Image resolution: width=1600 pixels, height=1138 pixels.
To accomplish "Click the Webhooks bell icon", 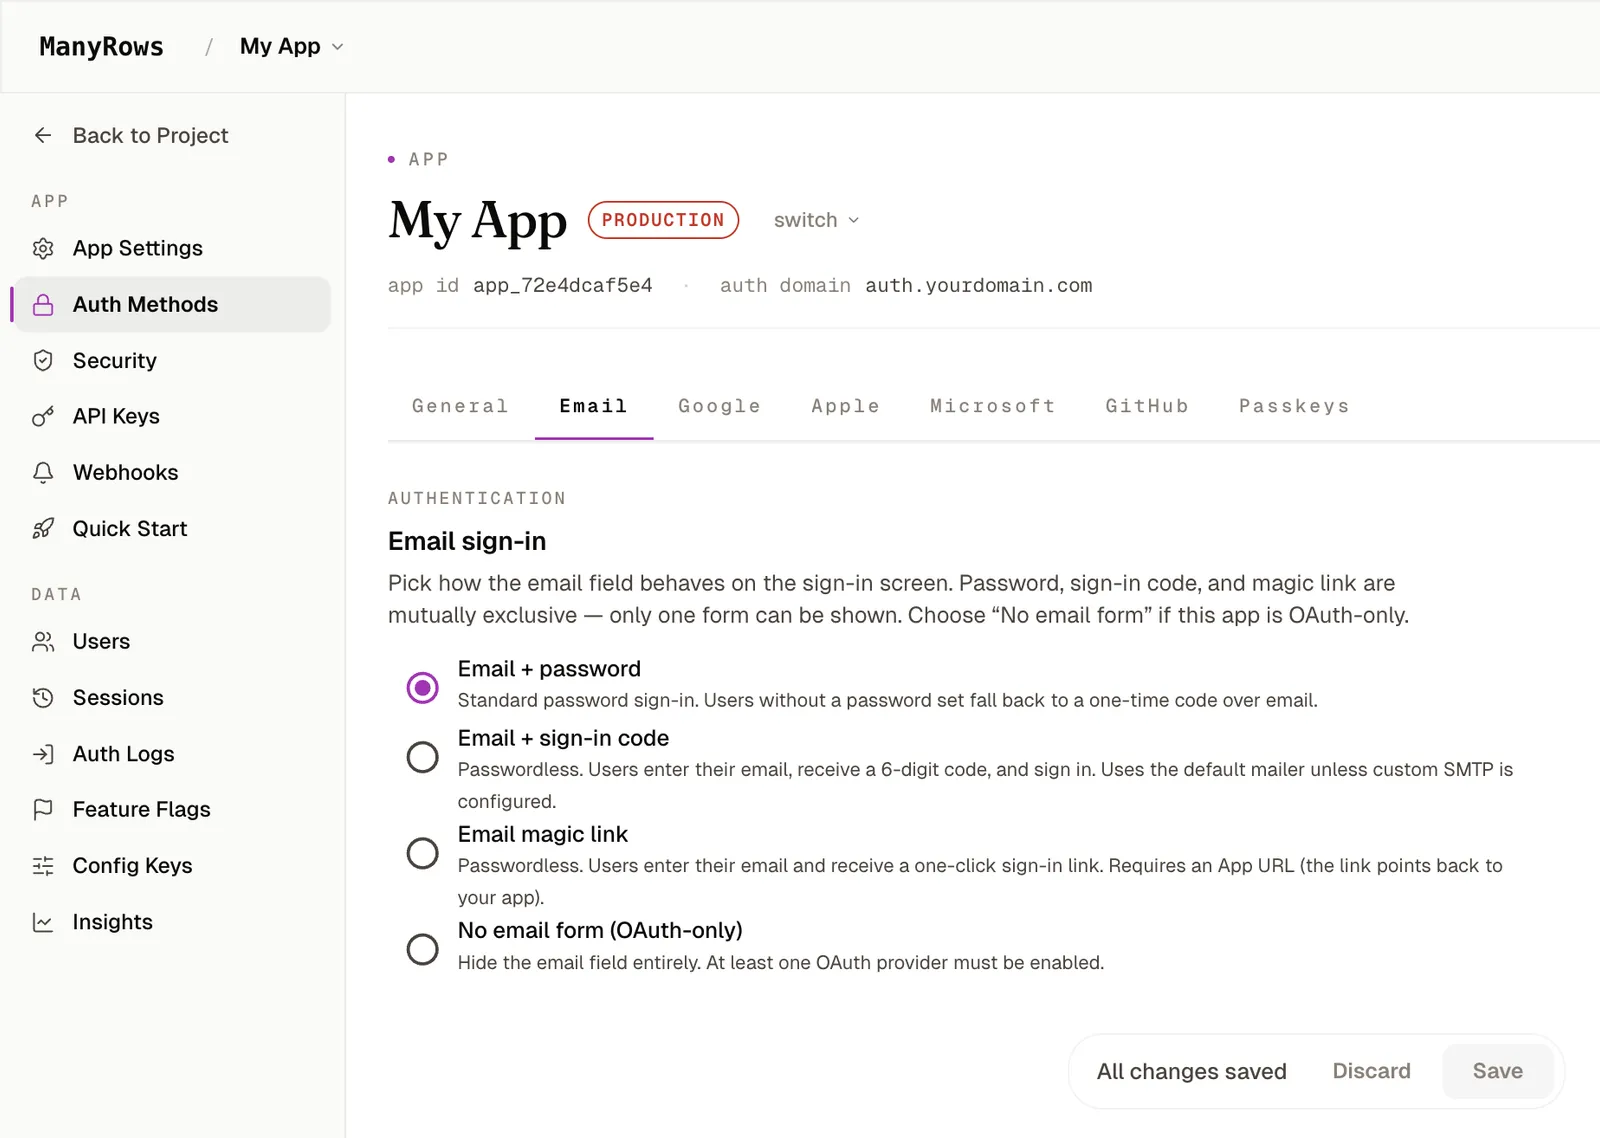I will [x=43, y=472].
